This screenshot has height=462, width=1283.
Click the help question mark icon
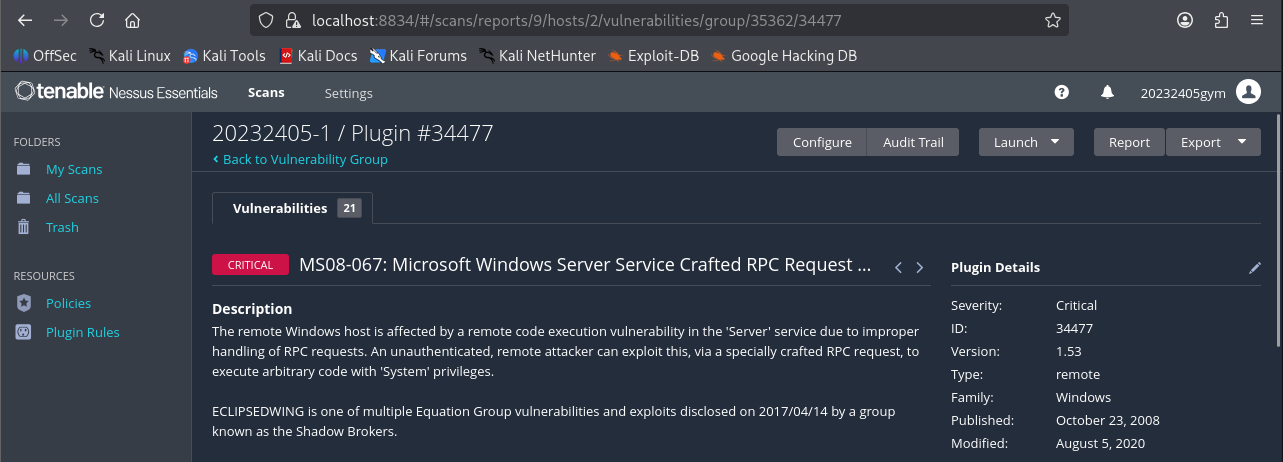point(1062,93)
